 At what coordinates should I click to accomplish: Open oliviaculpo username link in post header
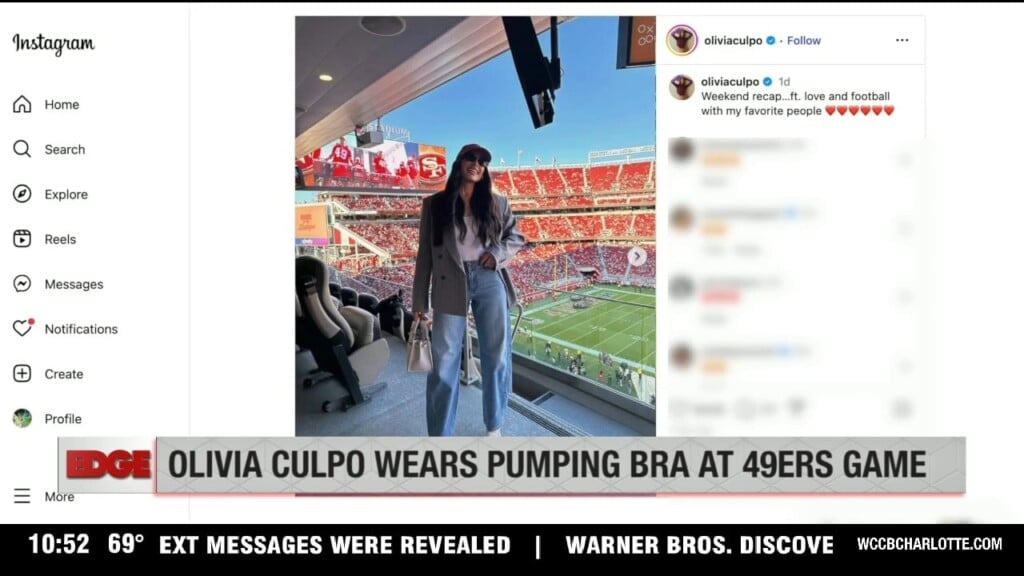pos(733,40)
